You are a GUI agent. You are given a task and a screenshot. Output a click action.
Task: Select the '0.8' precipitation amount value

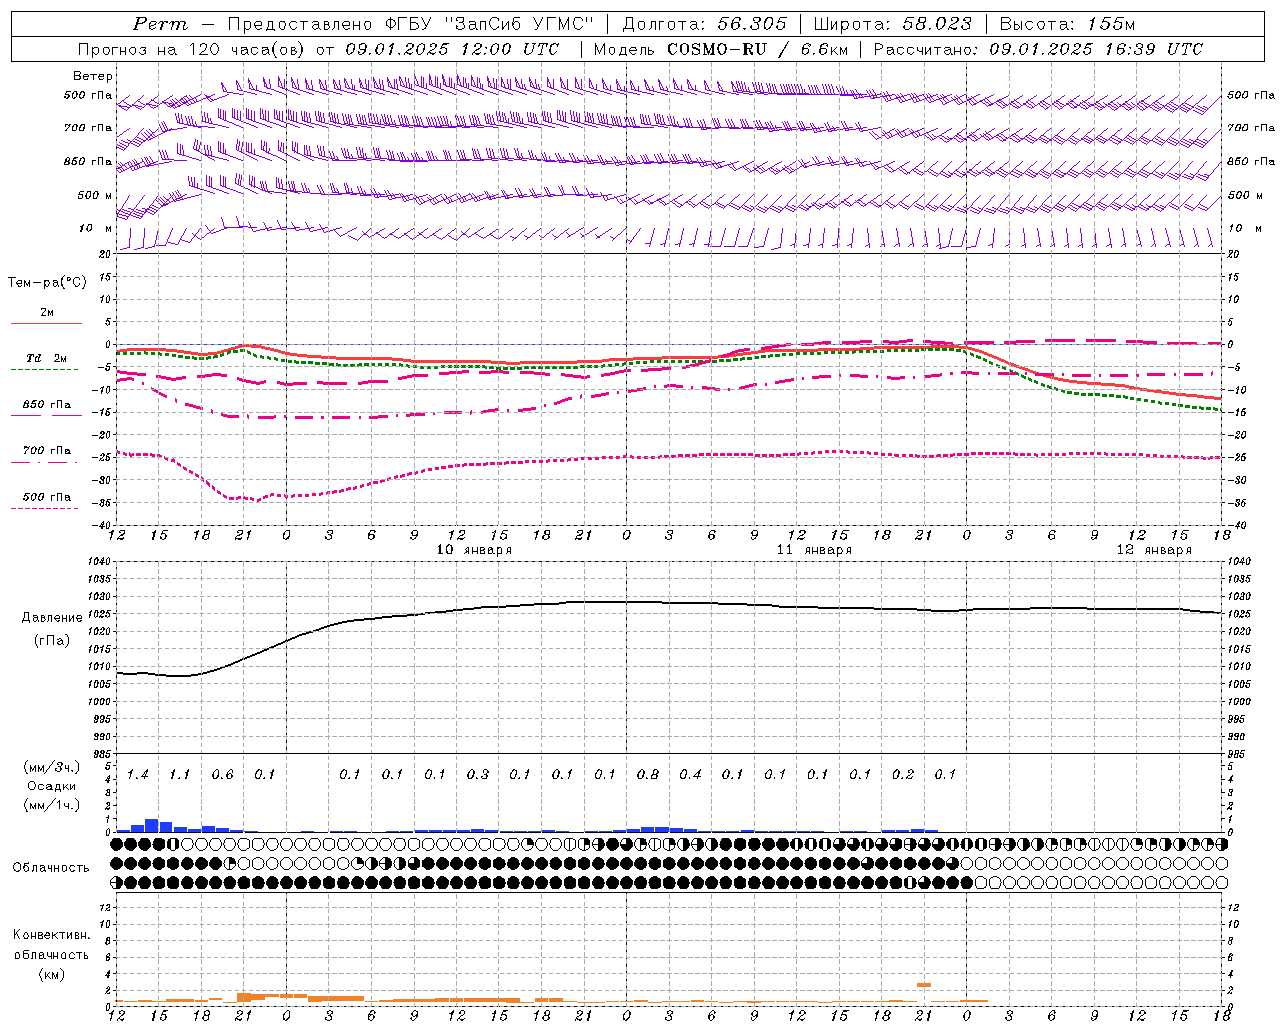tap(648, 775)
